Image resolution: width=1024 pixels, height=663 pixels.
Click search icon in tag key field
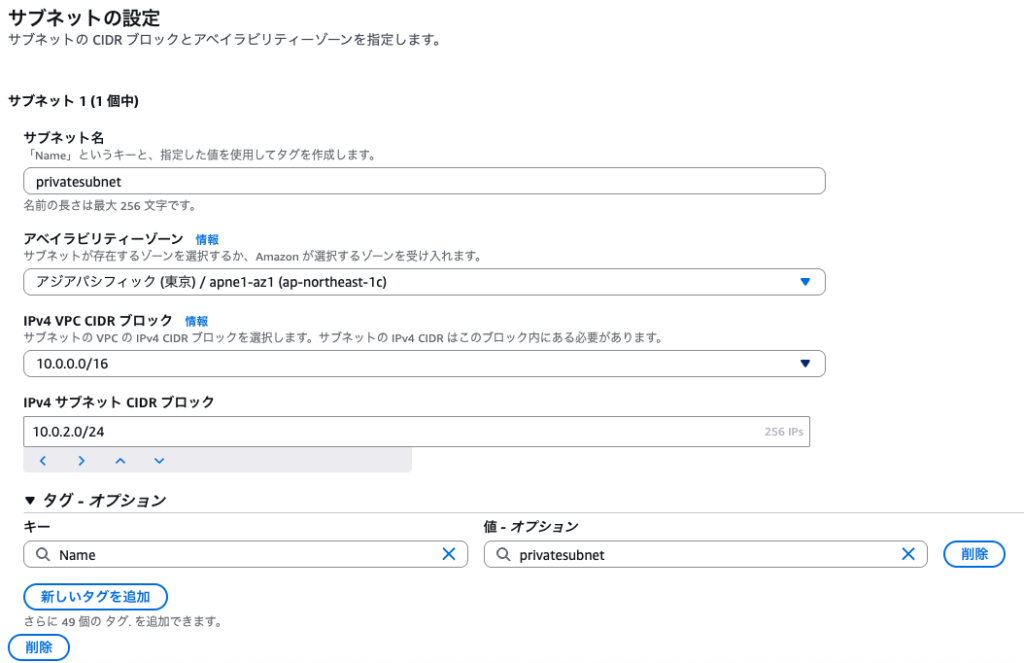[43, 554]
